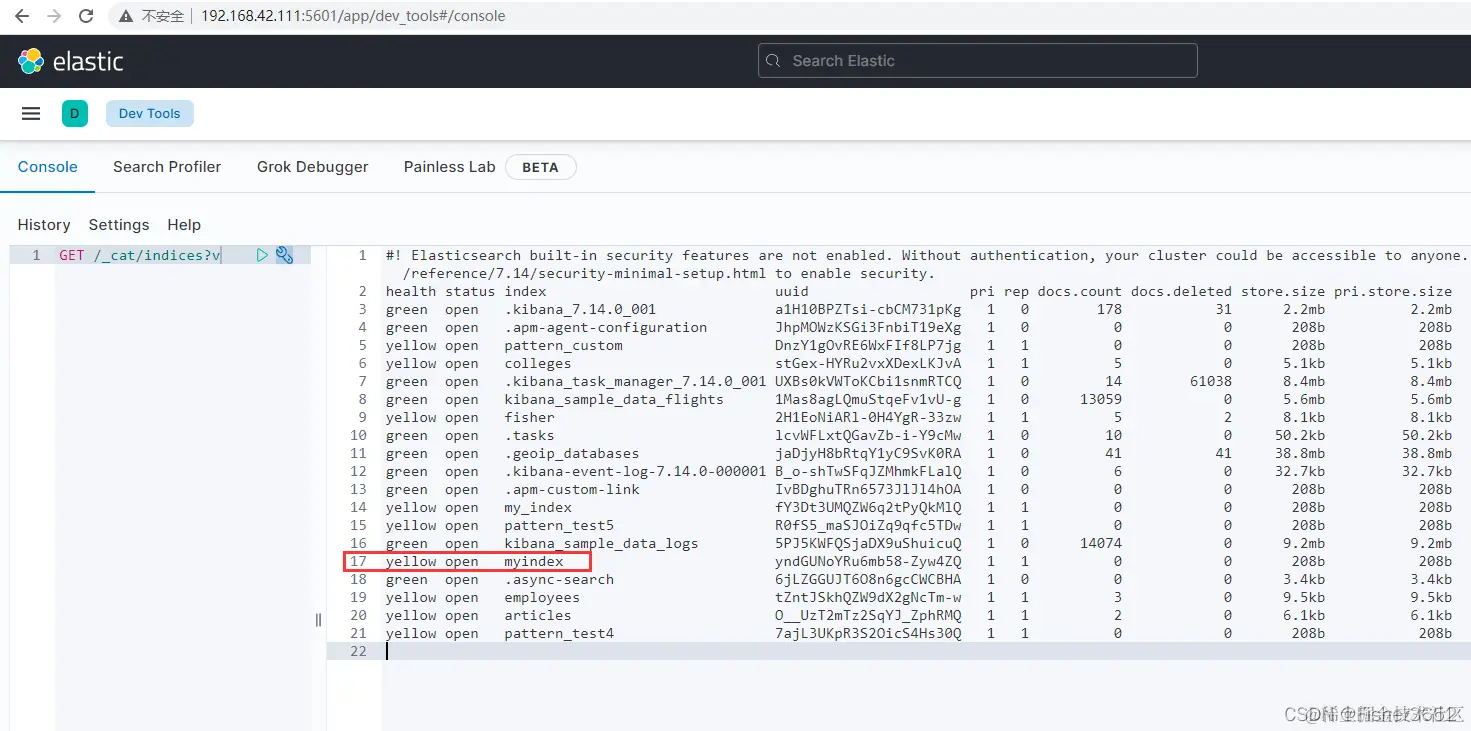Image resolution: width=1471 pixels, height=731 pixels.
Task: Click the docs.count value 13059
Action: click(1101, 399)
